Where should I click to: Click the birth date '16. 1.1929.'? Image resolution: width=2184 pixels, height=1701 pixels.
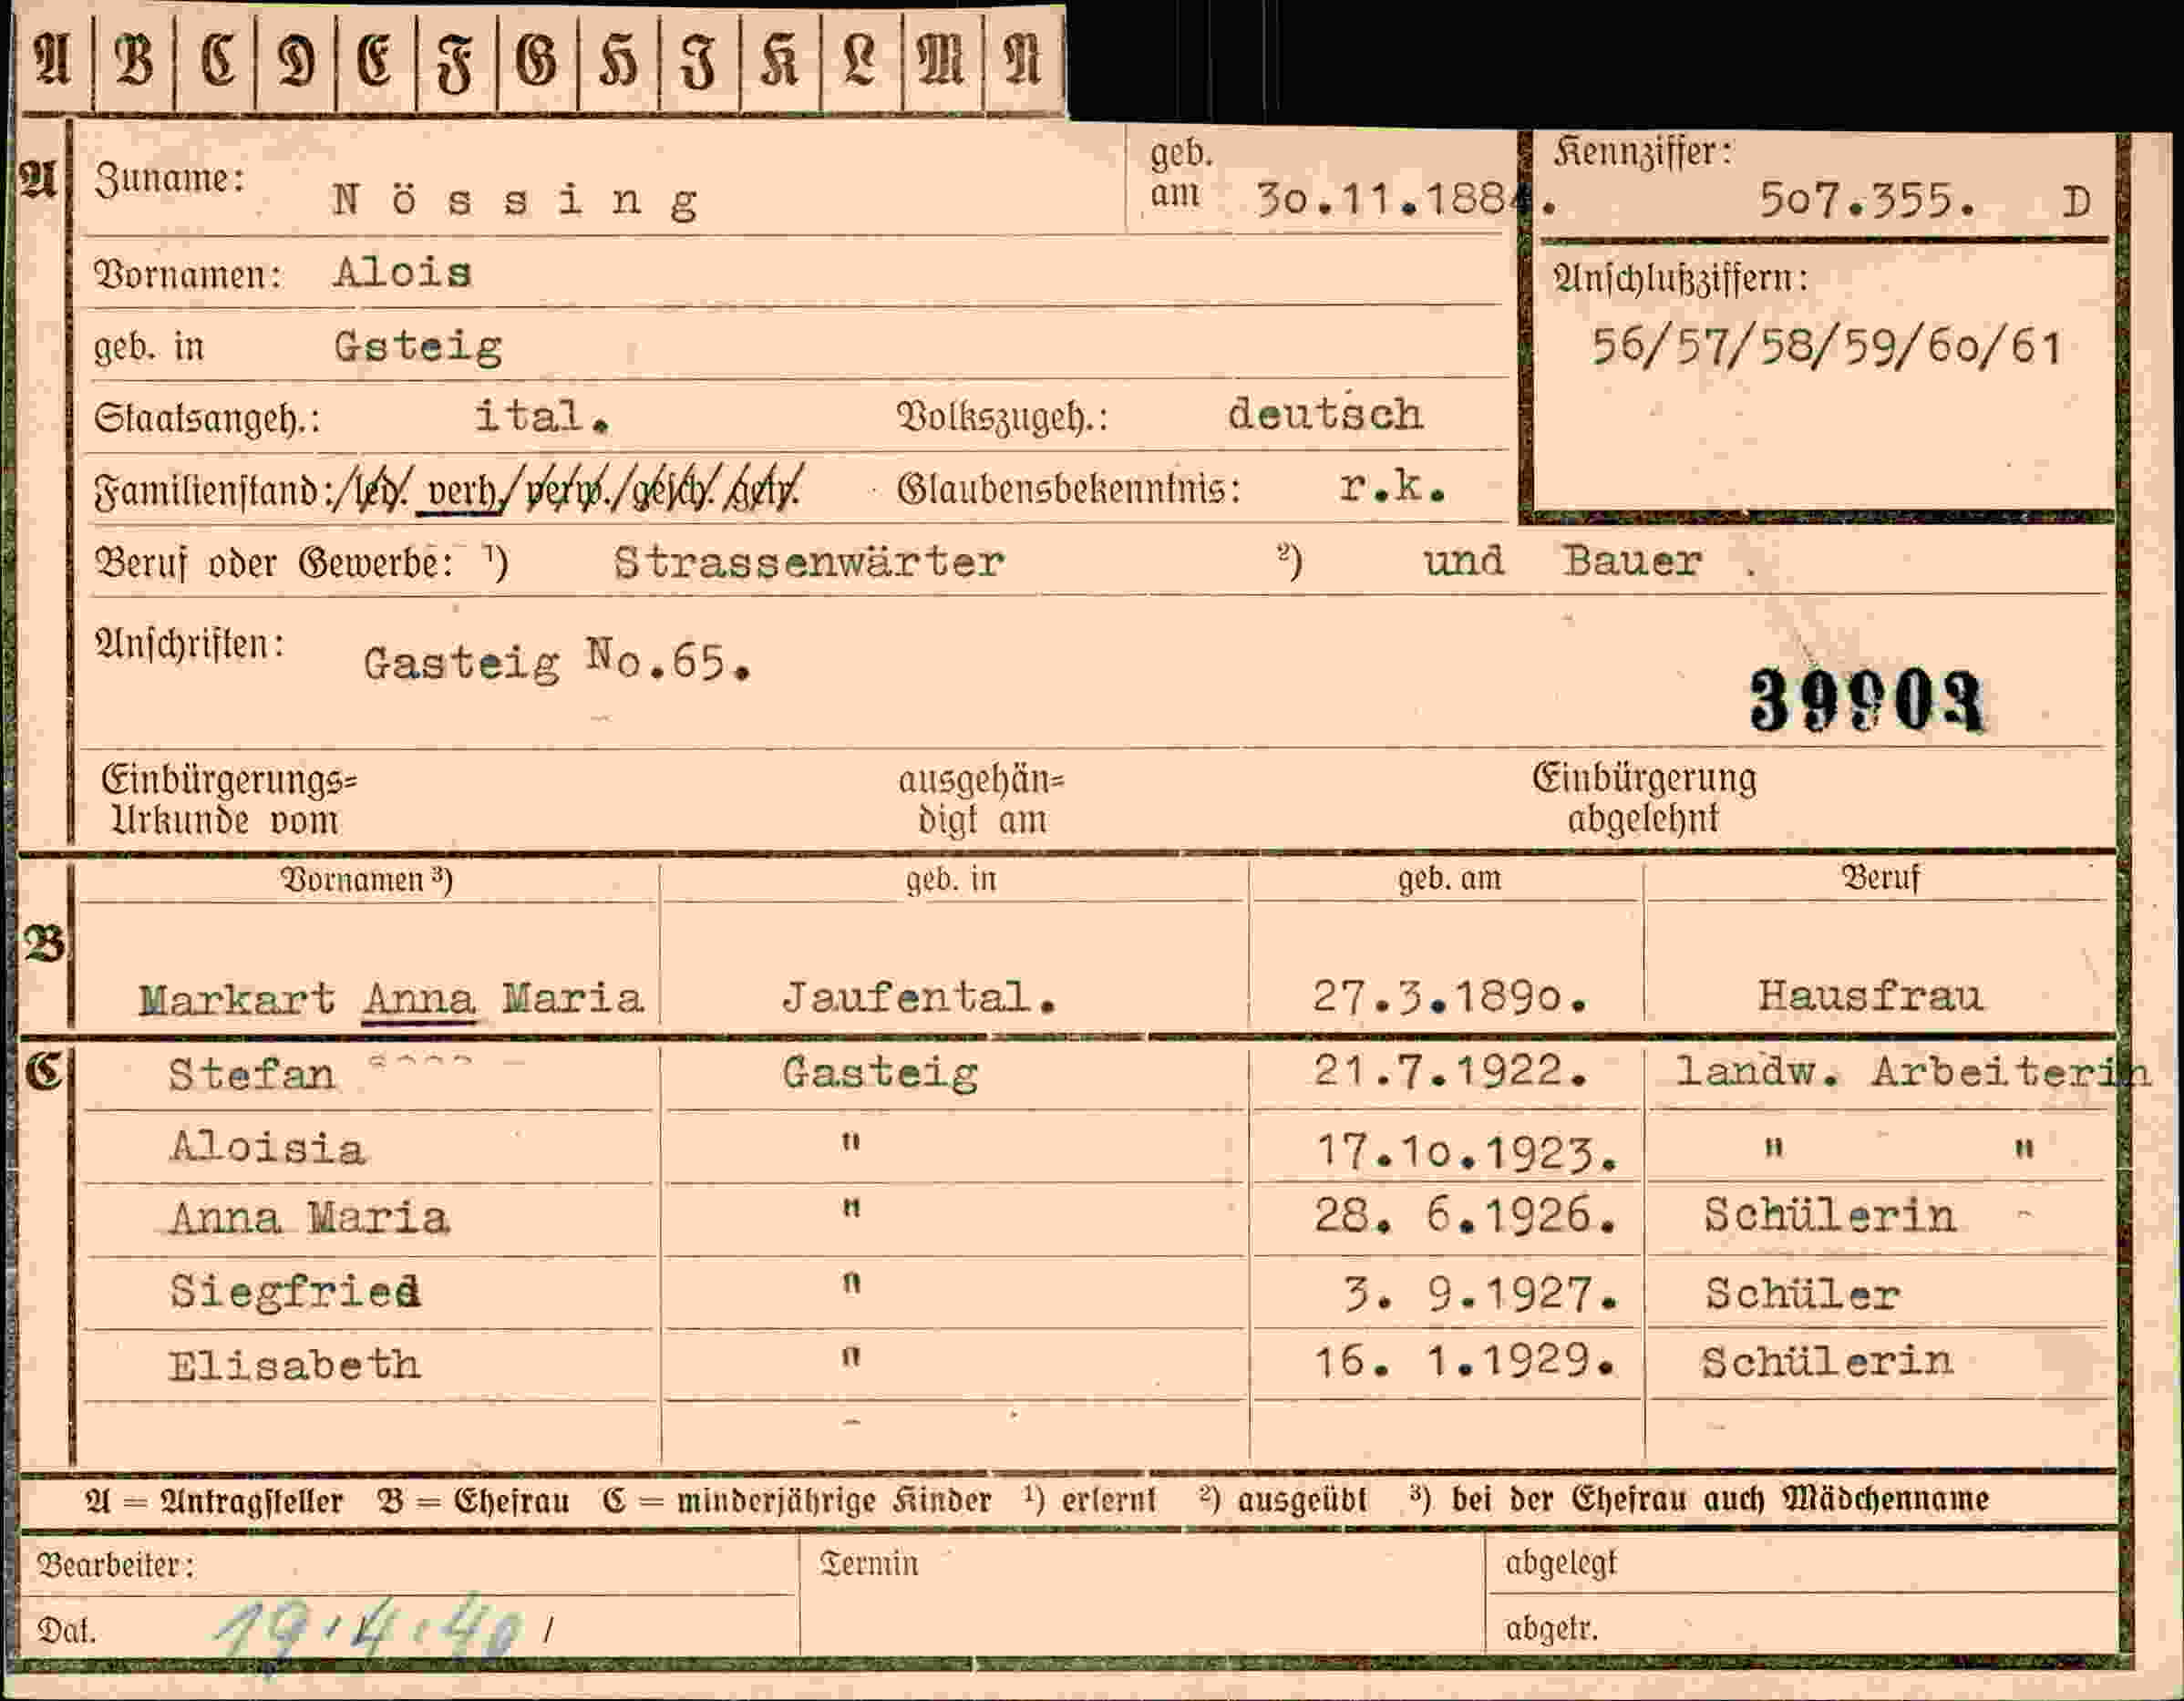pyautogui.click(x=1464, y=1361)
